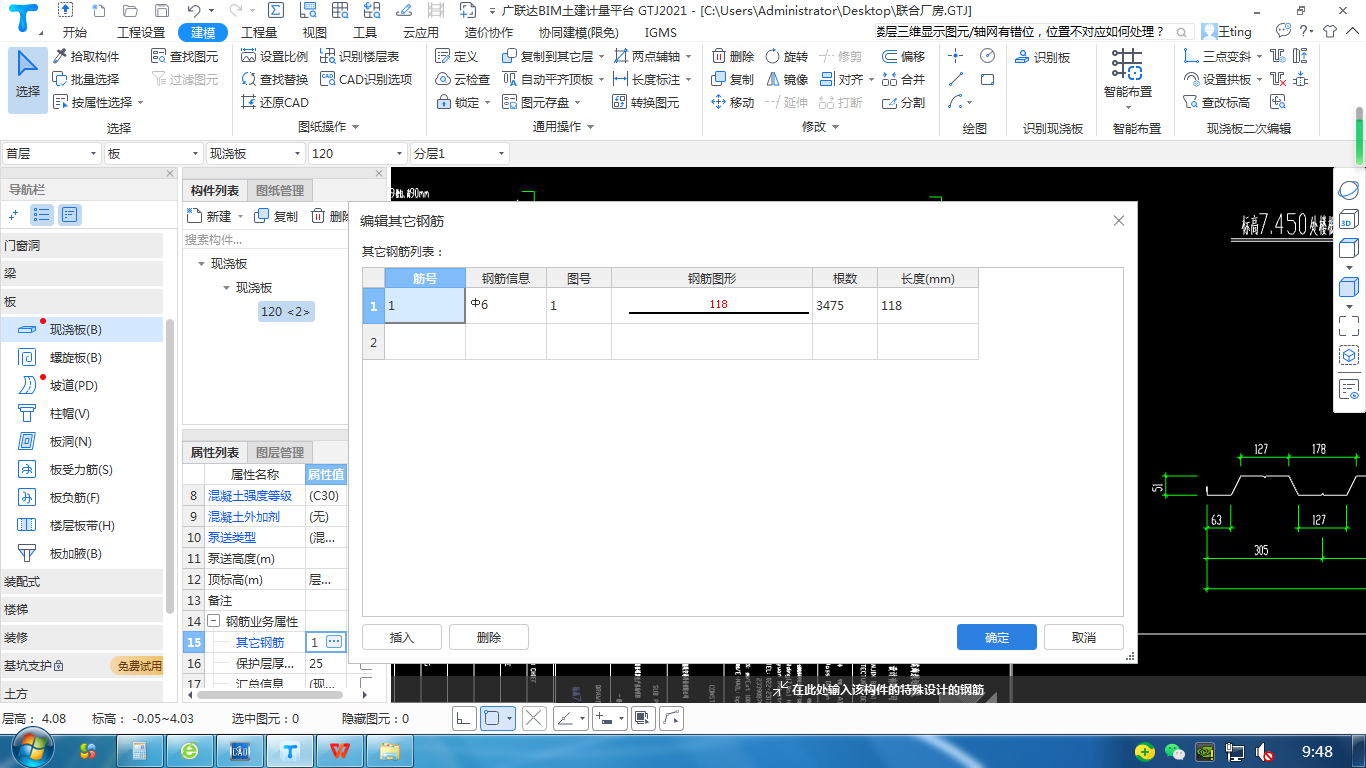Click the 插入 button in dialog

[402, 637]
